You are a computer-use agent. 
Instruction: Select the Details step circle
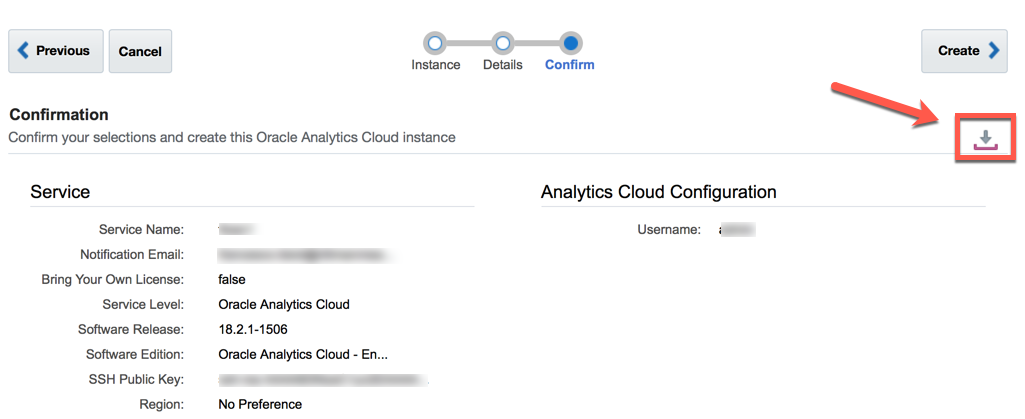[x=503, y=43]
